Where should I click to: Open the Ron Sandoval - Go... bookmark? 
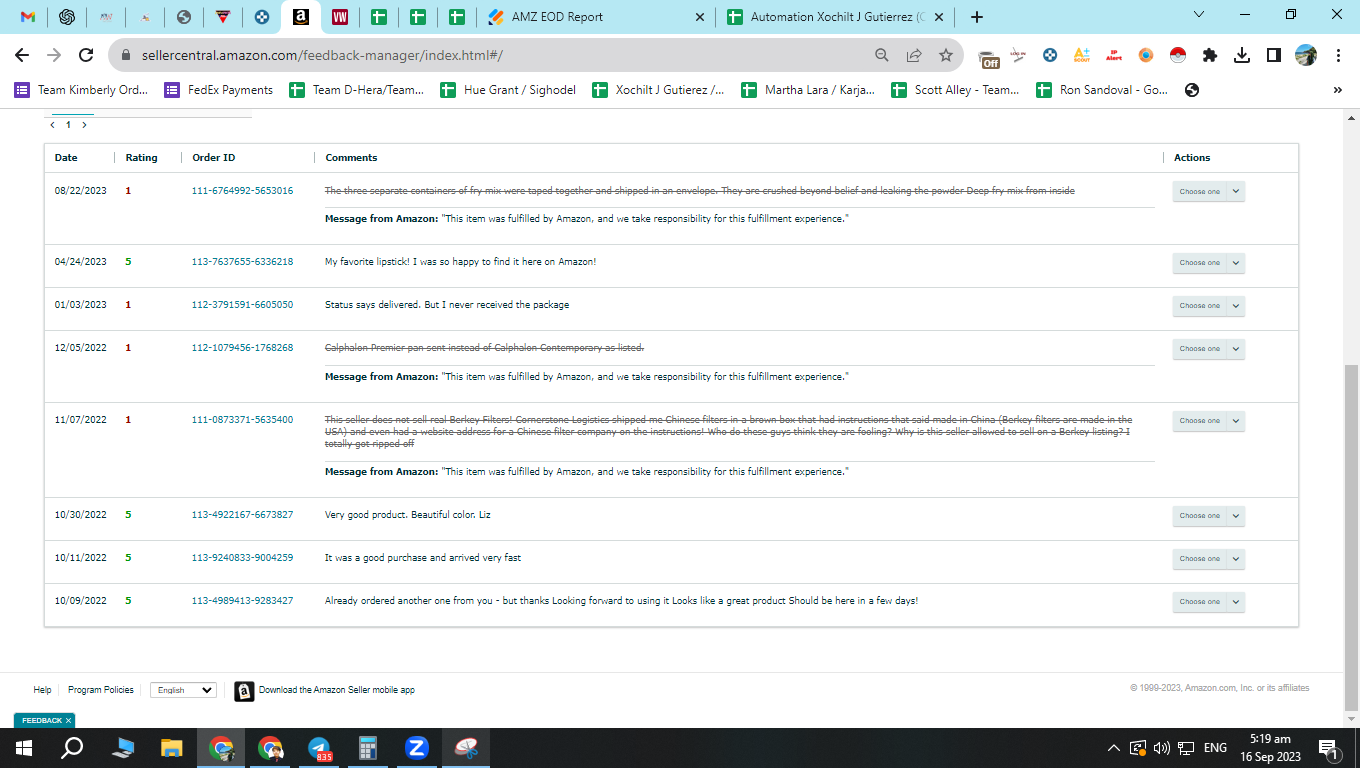pyautogui.click(x=1101, y=90)
